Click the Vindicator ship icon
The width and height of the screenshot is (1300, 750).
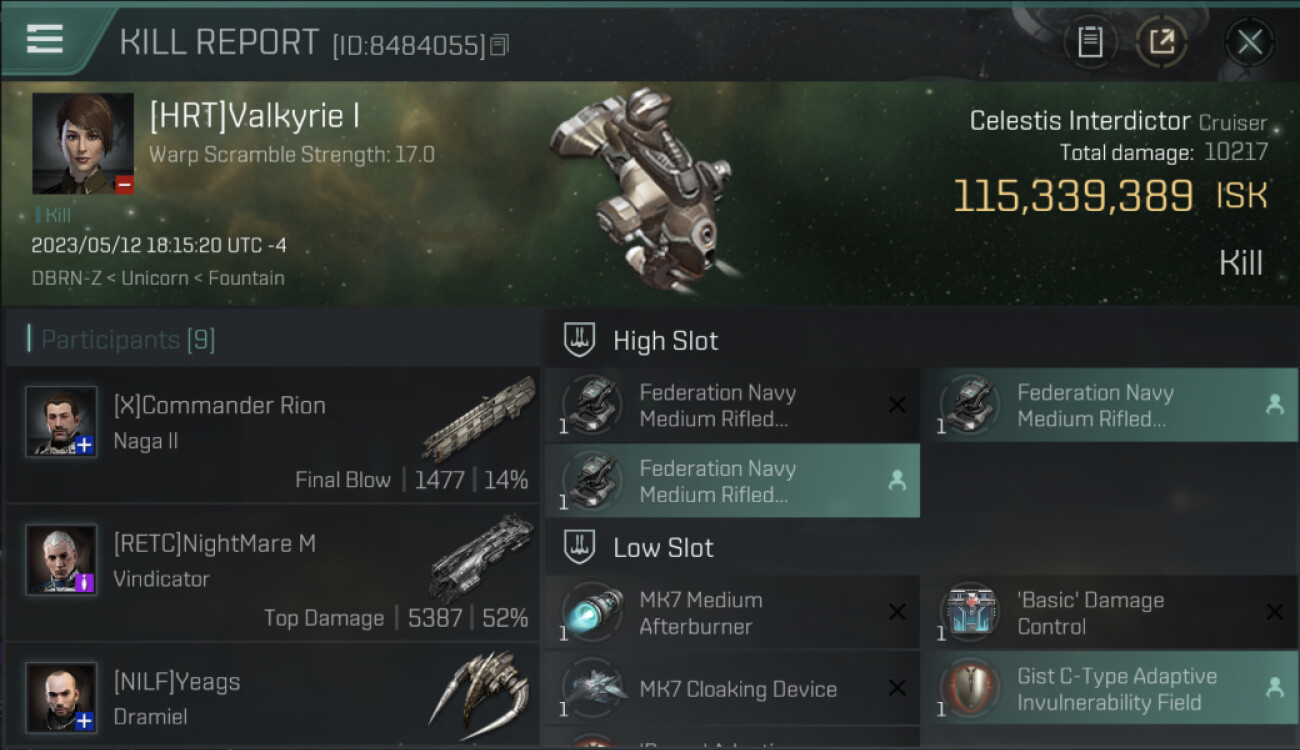click(x=481, y=556)
